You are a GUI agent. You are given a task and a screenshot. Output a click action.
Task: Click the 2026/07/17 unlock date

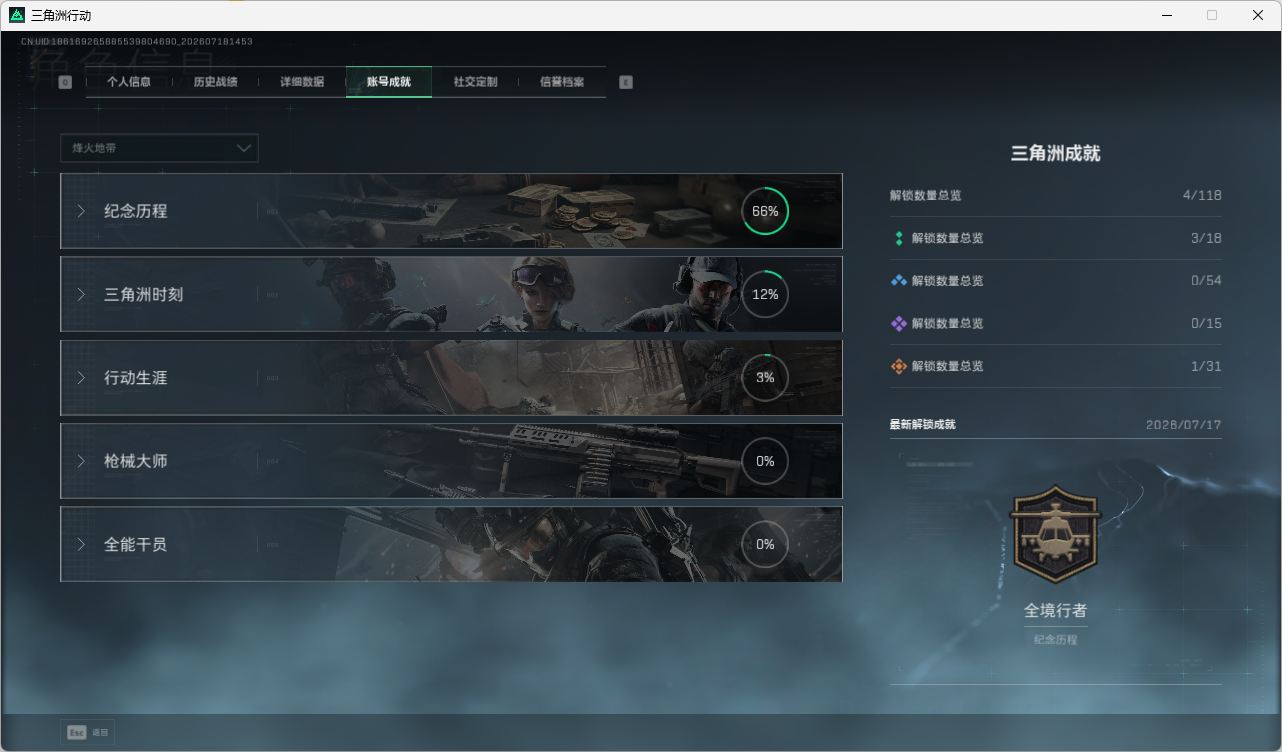(1184, 425)
